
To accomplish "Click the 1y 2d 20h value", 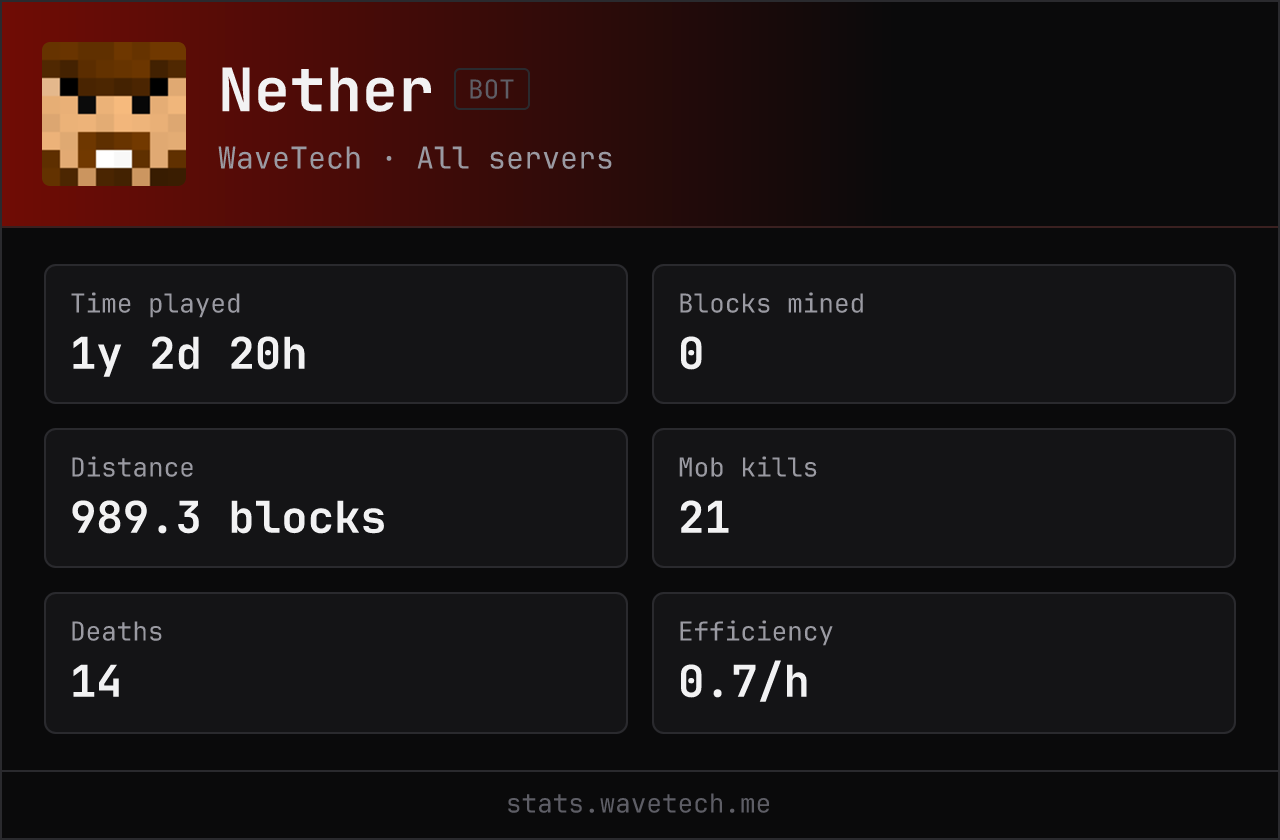I will [x=189, y=354].
